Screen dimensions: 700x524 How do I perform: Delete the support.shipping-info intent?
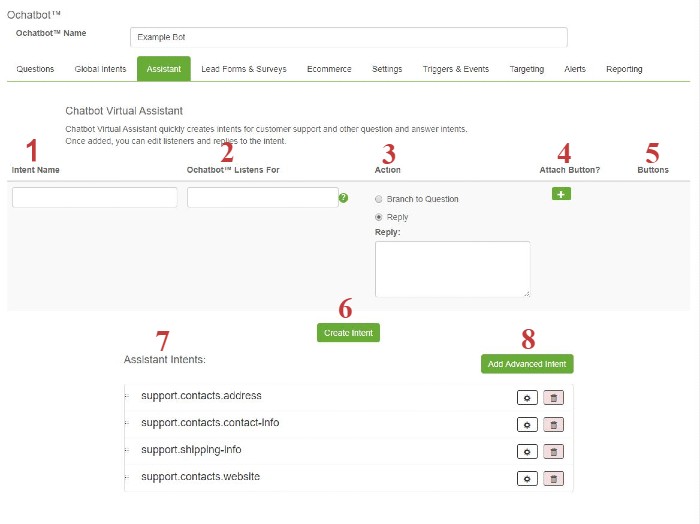tap(554, 452)
